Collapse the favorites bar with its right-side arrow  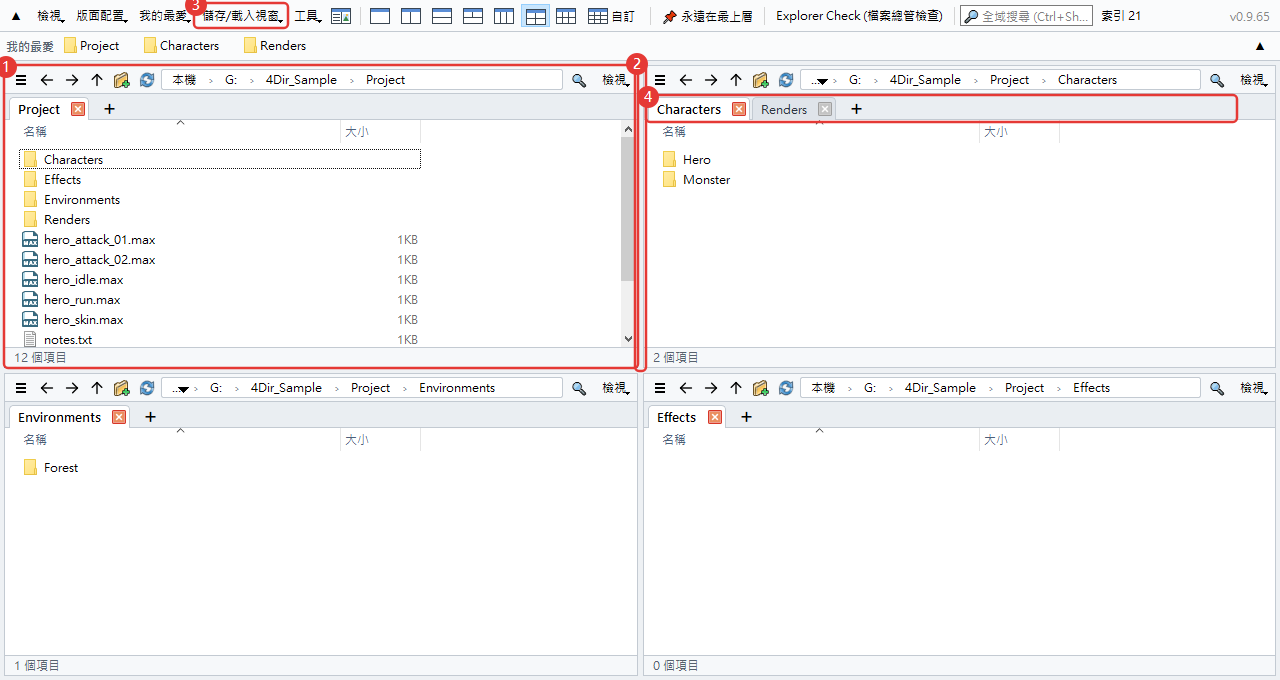coord(1259,46)
